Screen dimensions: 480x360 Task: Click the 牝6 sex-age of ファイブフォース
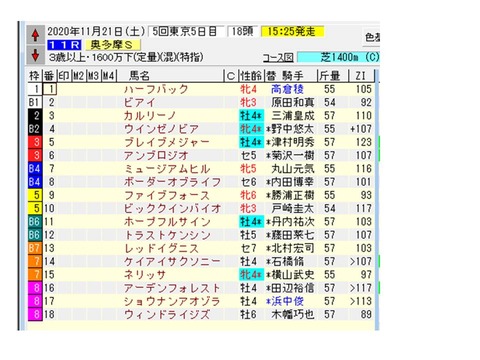(x=248, y=195)
